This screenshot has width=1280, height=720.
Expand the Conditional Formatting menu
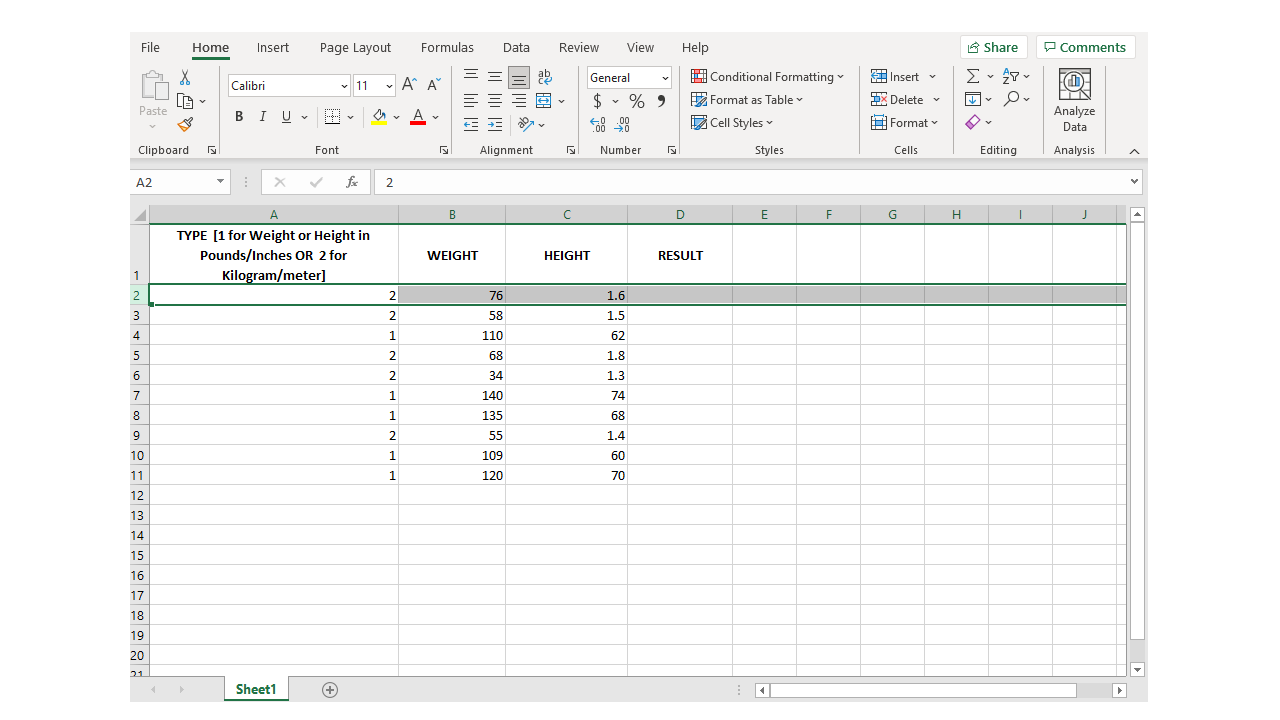767,77
